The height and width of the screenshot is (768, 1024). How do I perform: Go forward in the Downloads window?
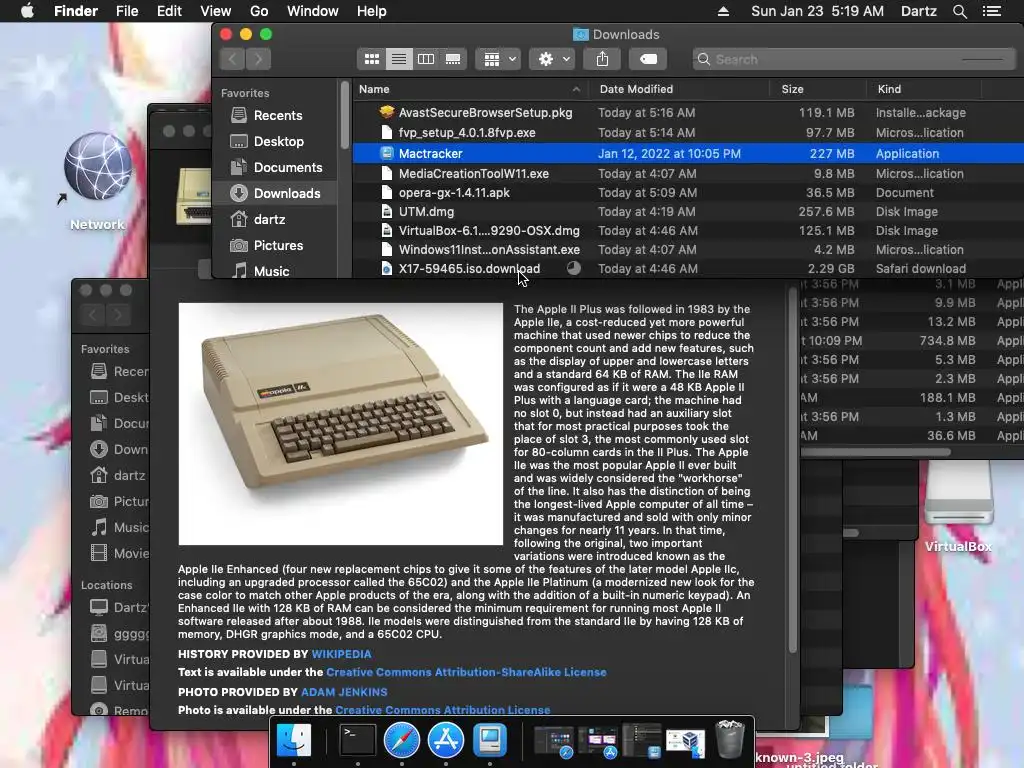[x=259, y=59]
